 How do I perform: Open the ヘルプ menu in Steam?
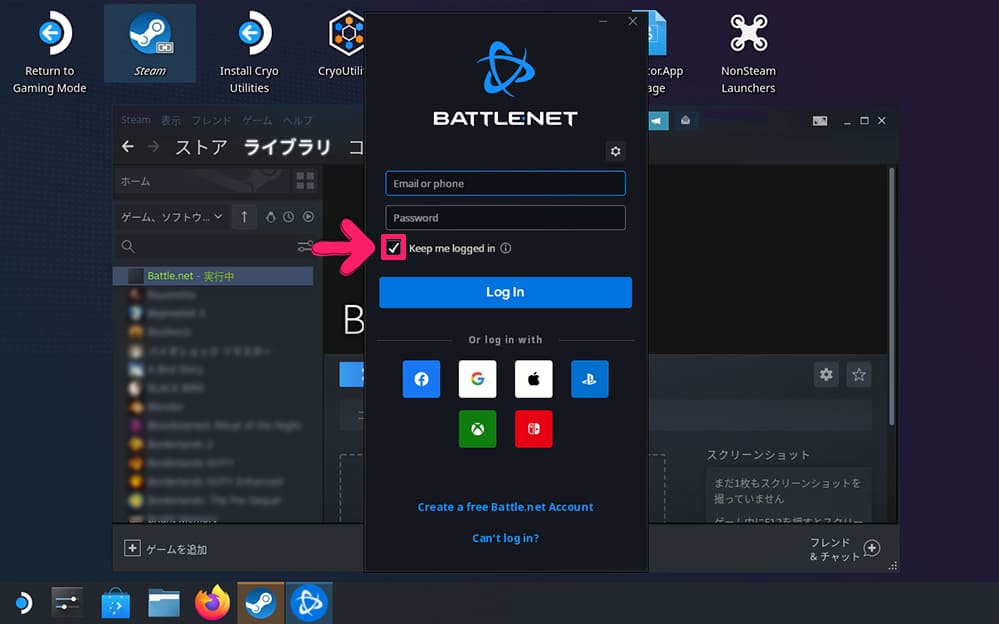coord(298,120)
